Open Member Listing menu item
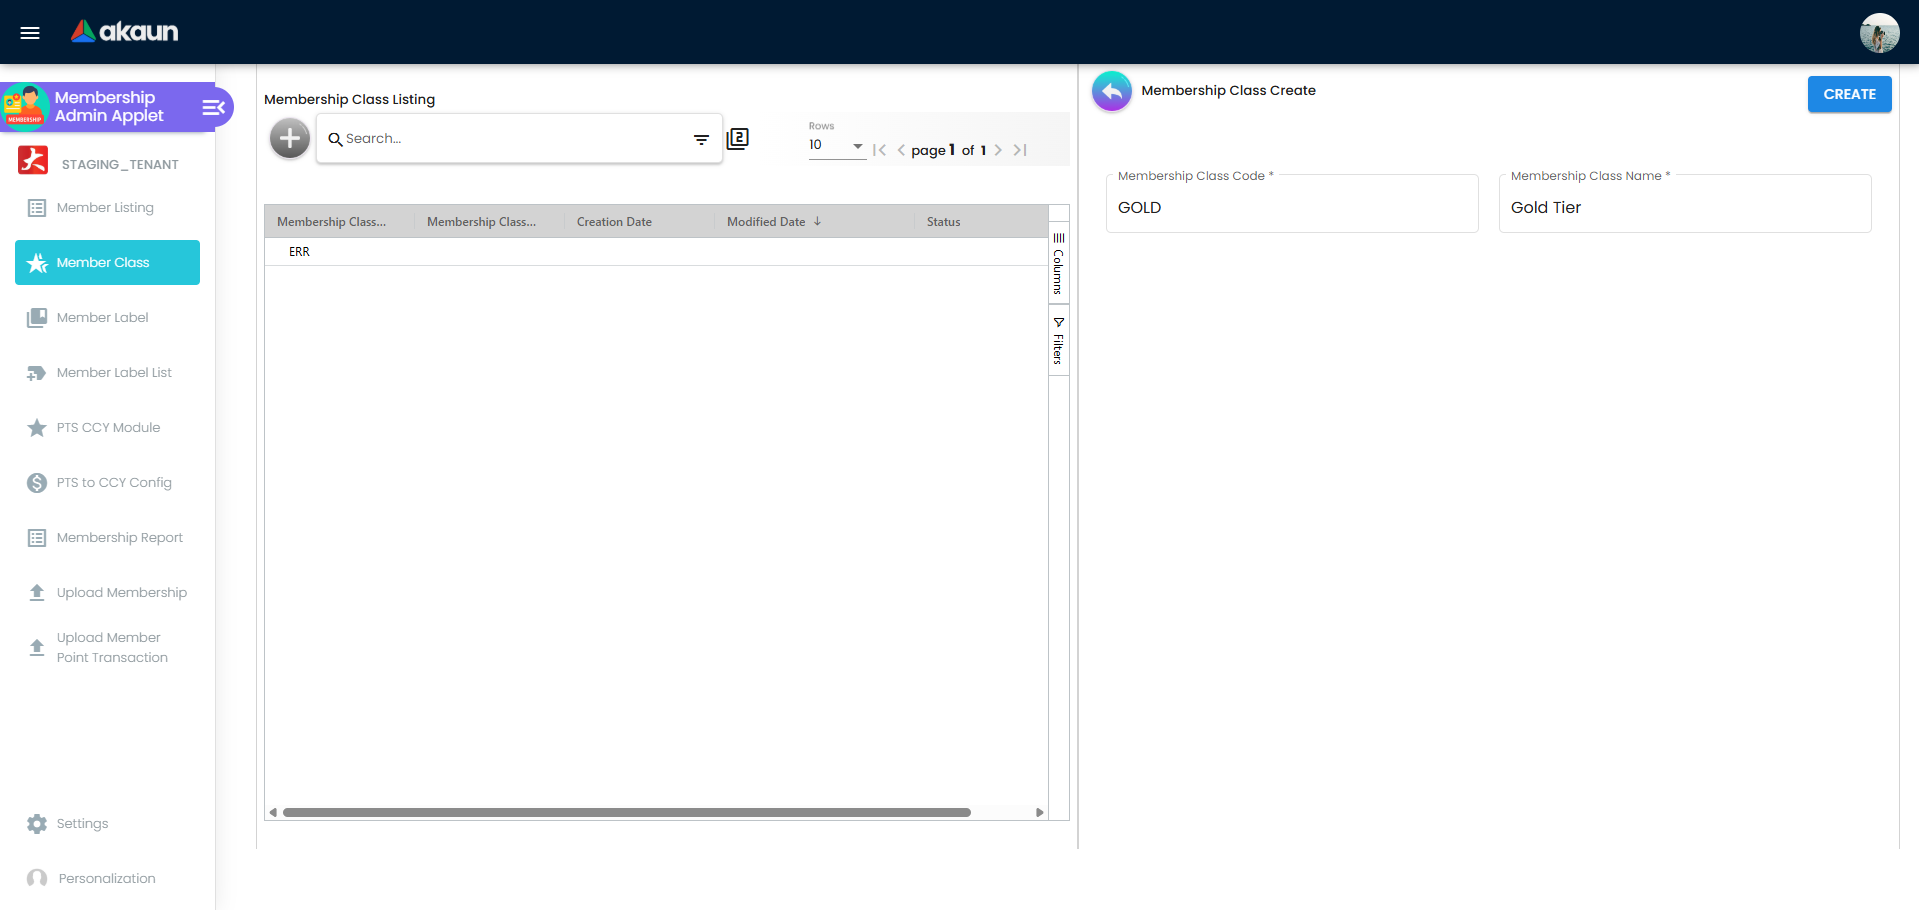Viewport: 1919px width, 910px height. point(105,208)
